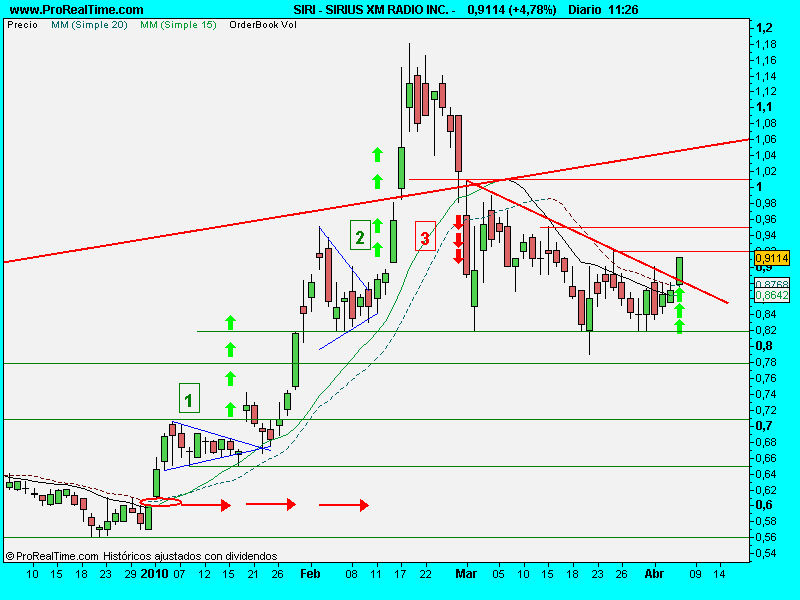The width and height of the screenshot is (800, 600).
Task: Click the 22 date label on time axis
Action: click(425, 574)
